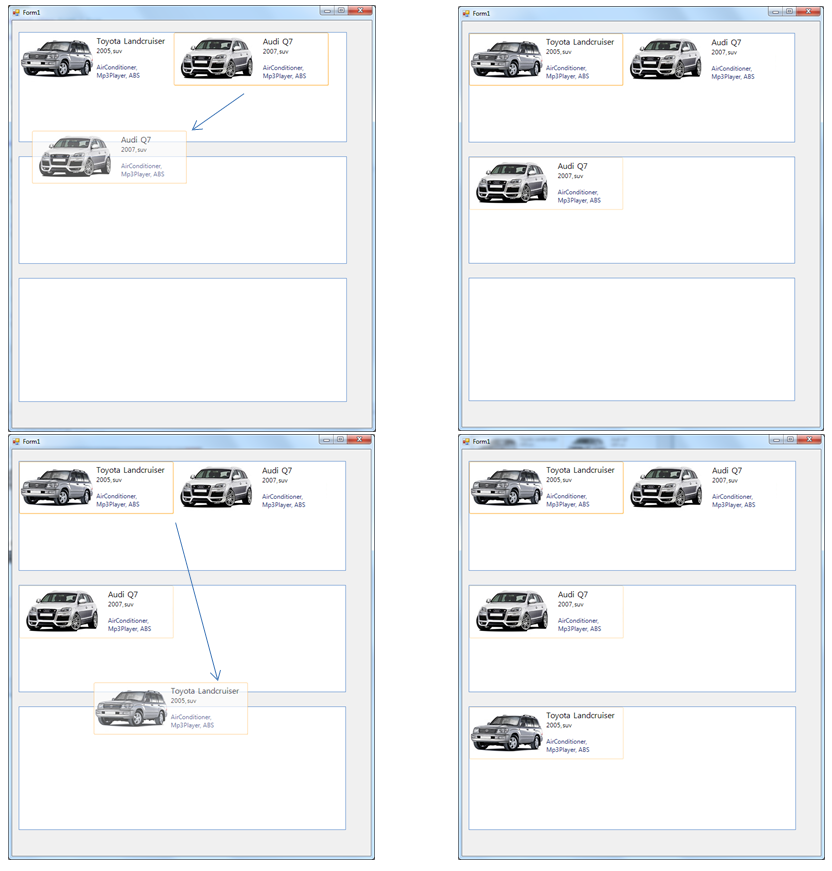The height and width of the screenshot is (871, 832).
Task: Click the first-panel Audi Q7 image in lower-right window
Action: click(666, 487)
